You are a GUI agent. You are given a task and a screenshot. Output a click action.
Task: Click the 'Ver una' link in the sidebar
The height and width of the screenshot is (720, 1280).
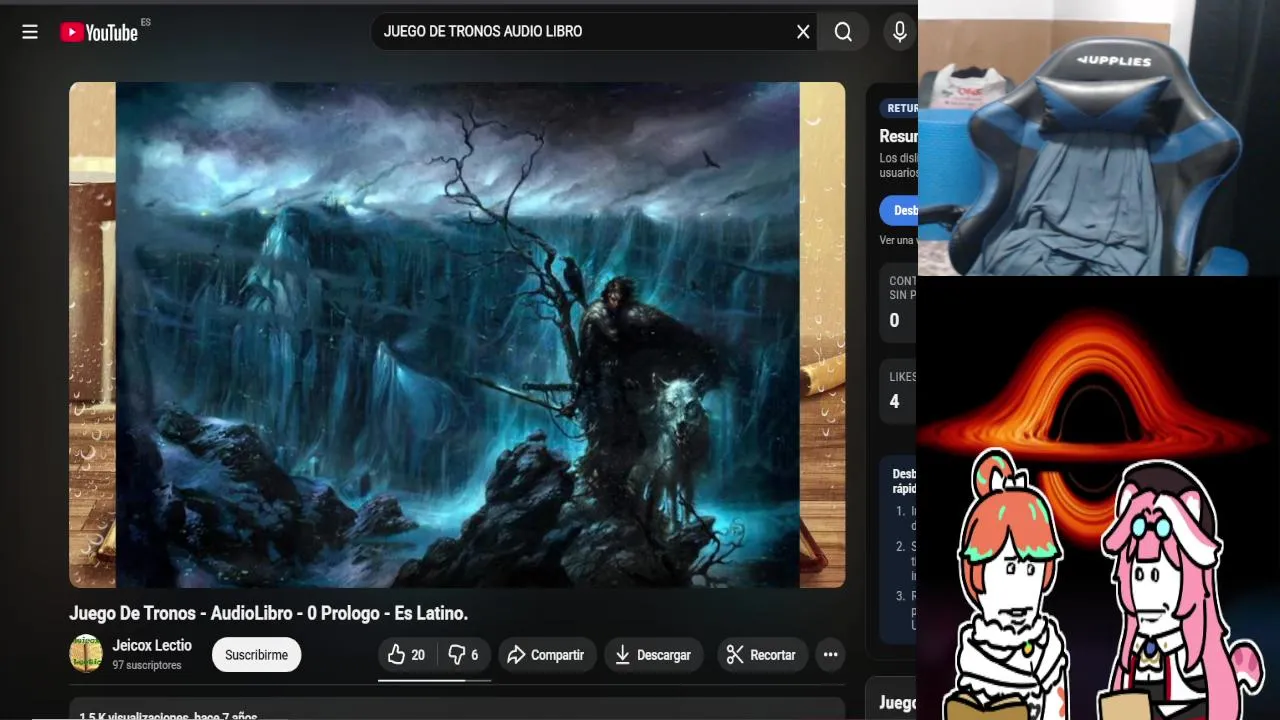click(897, 241)
